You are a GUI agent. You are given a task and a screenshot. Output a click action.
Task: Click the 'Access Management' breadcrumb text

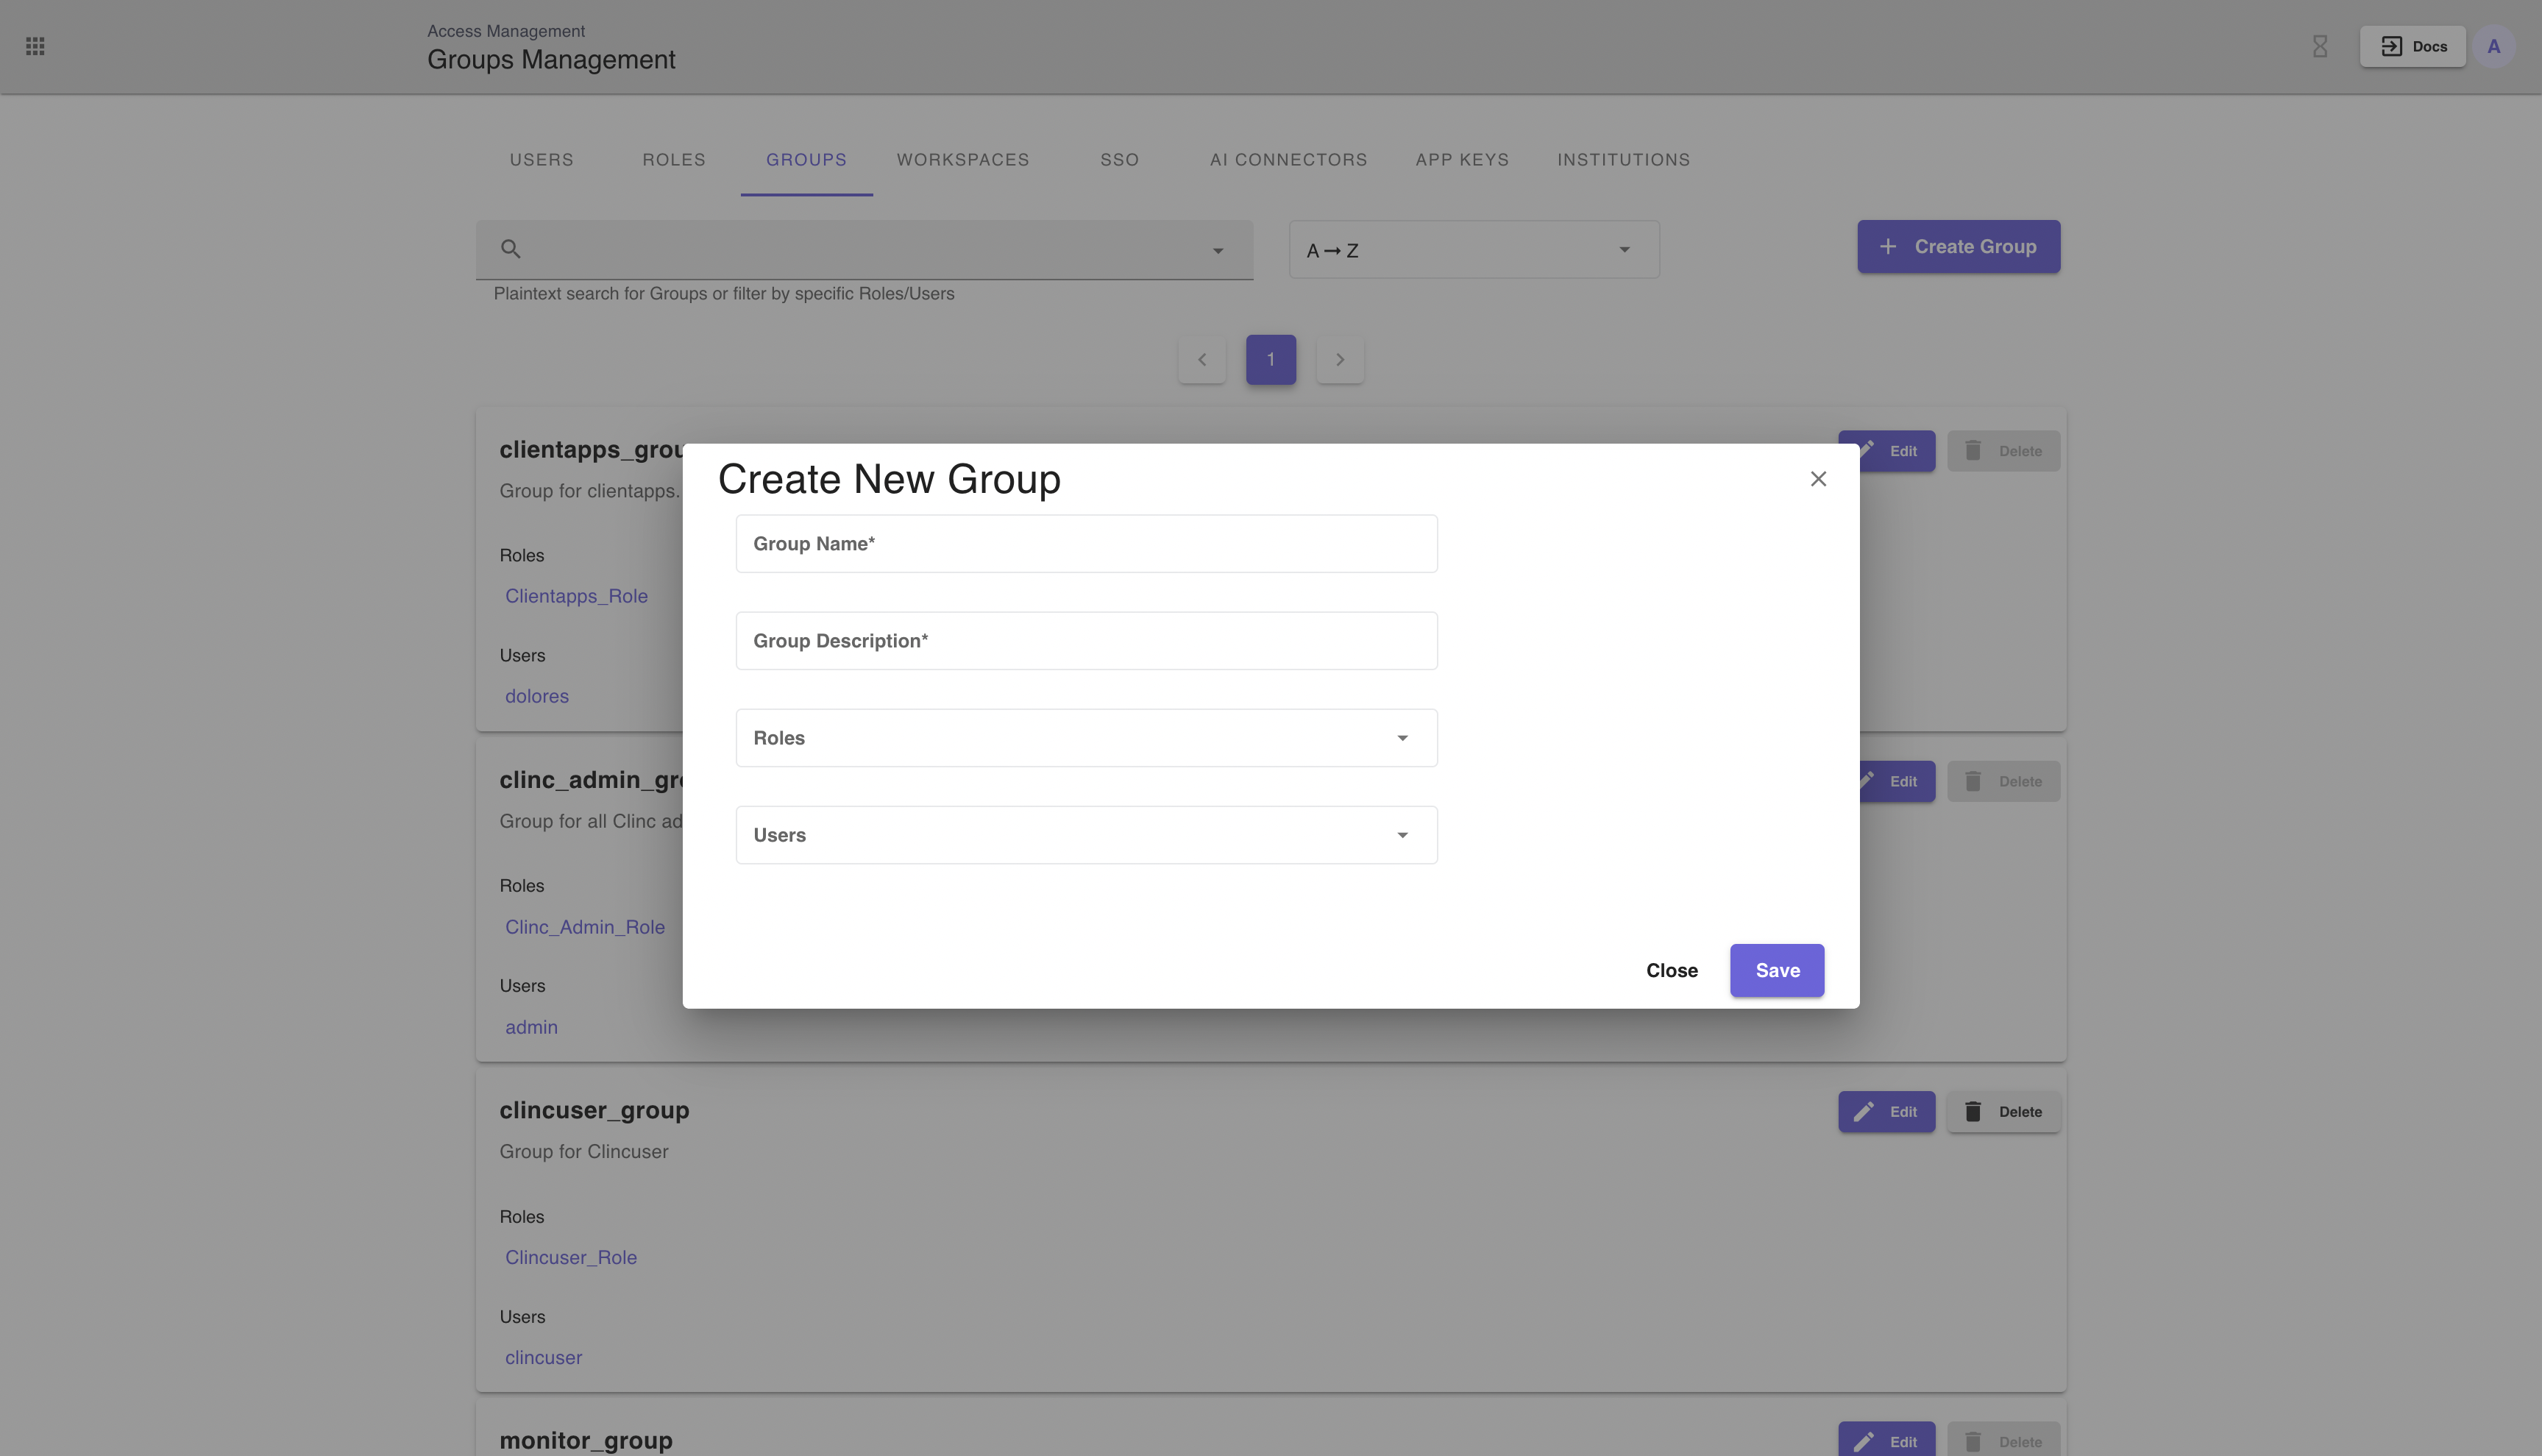[506, 31]
